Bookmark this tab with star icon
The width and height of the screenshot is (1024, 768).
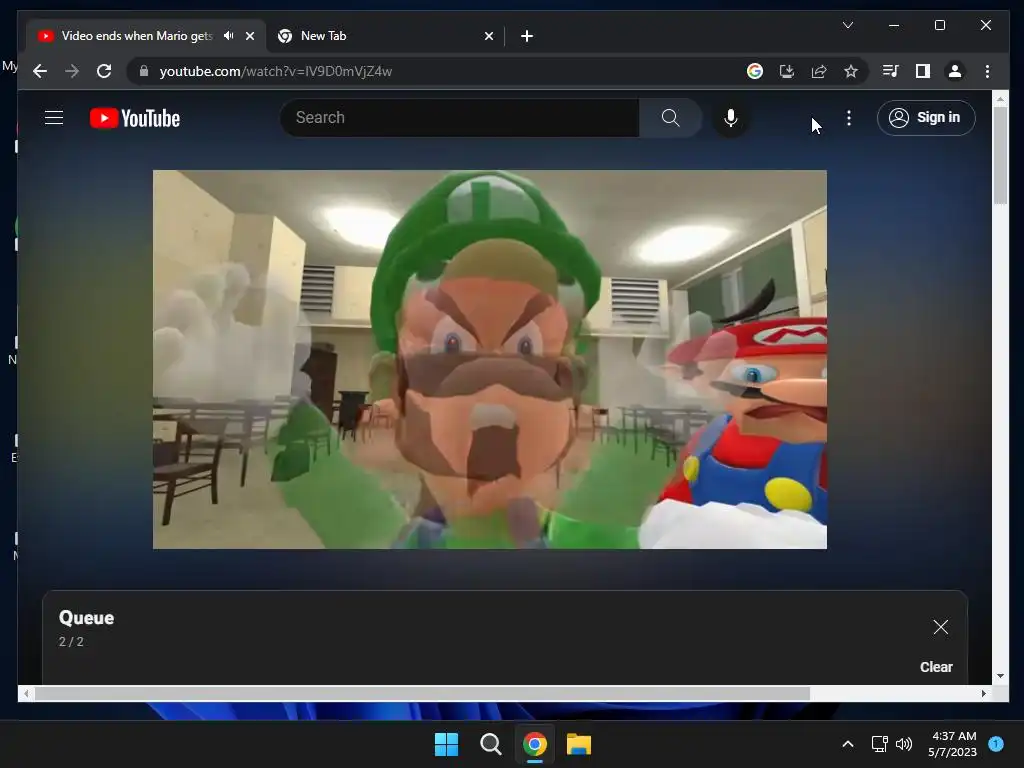pyautogui.click(x=850, y=71)
